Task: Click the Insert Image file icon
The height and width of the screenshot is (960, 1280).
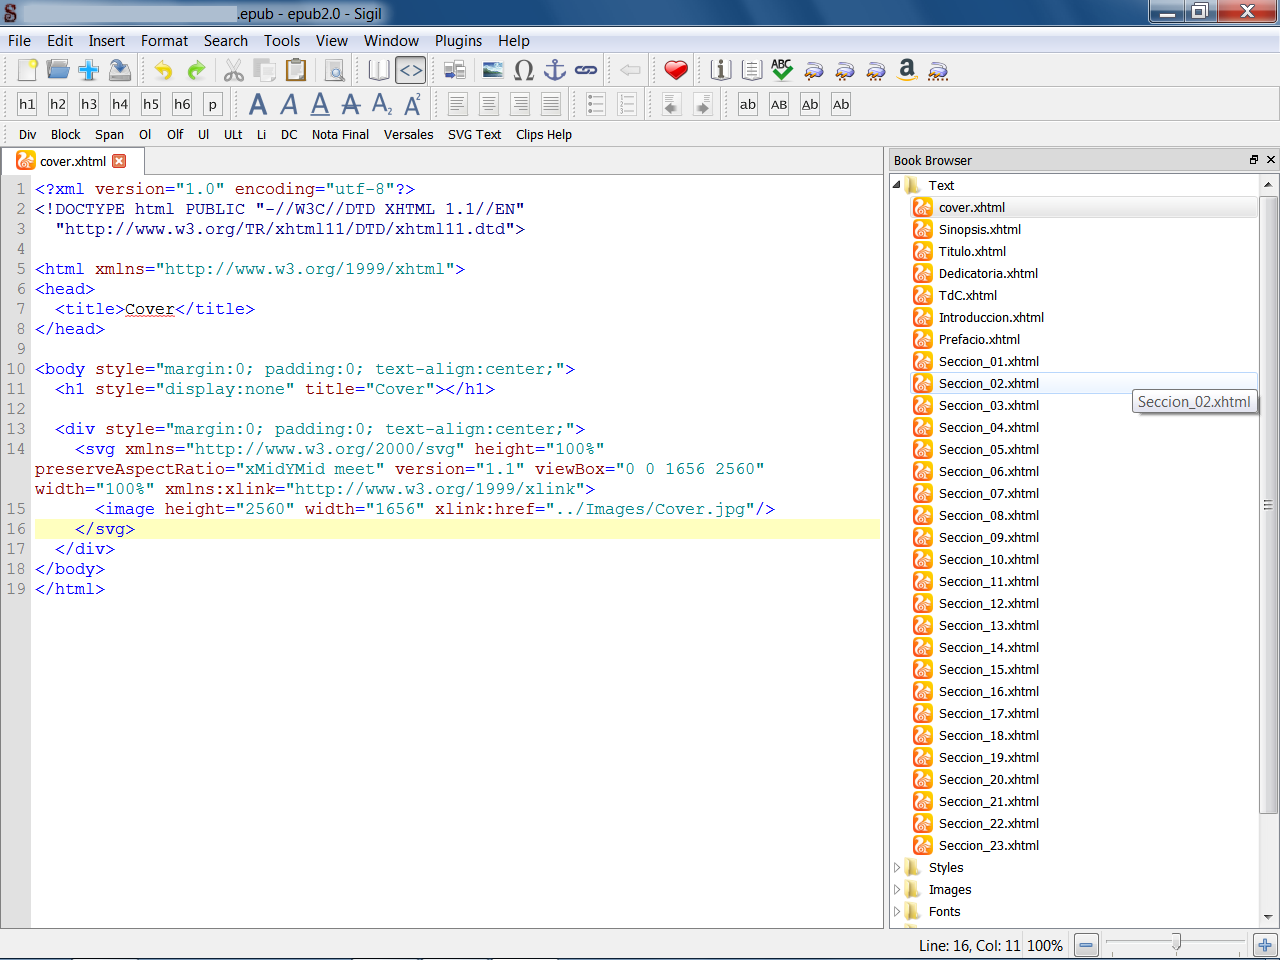Action: 493,70
